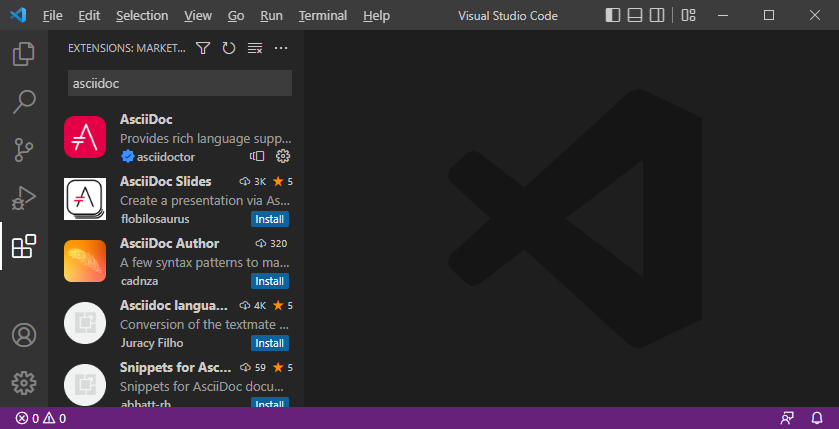The height and width of the screenshot is (429, 839).
Task: Install the Snippets for AsciiDoc extension
Action: click(x=270, y=404)
